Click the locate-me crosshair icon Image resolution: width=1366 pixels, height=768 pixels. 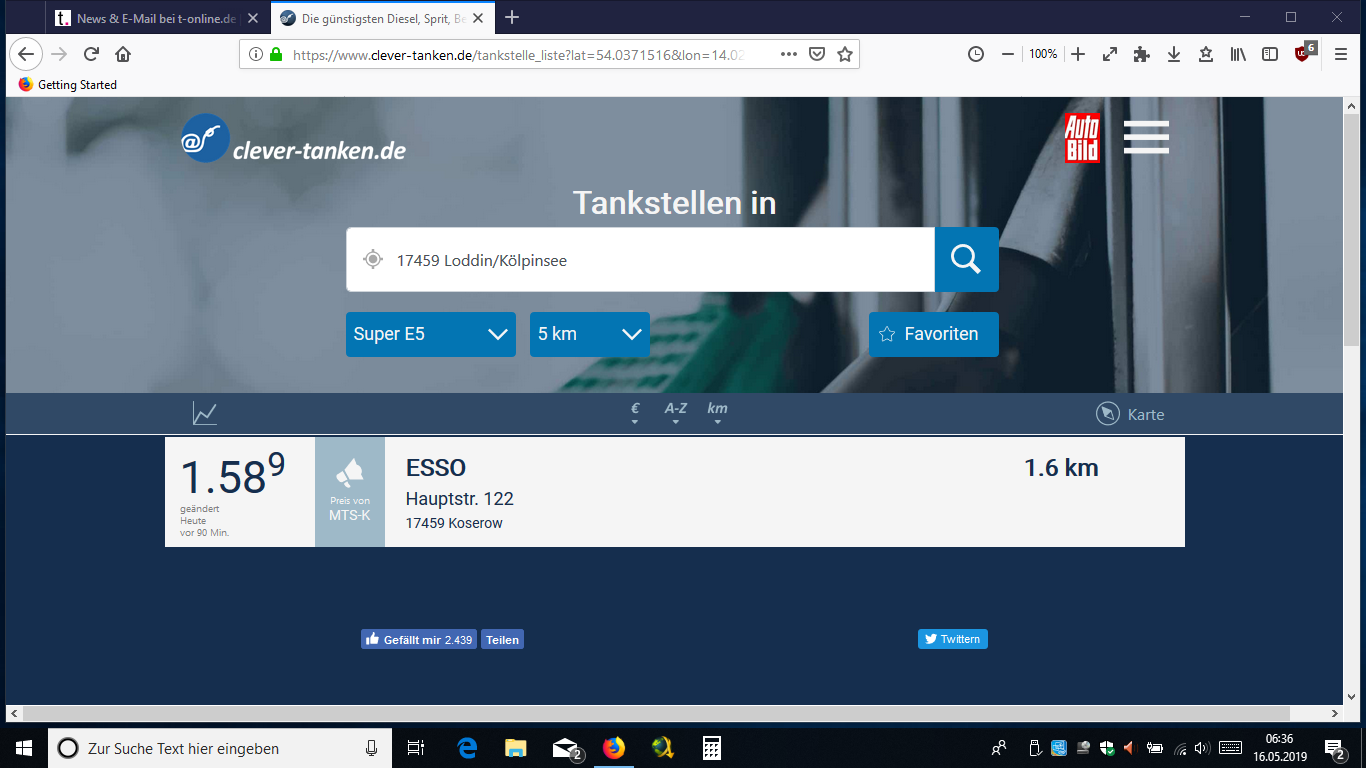(x=373, y=260)
